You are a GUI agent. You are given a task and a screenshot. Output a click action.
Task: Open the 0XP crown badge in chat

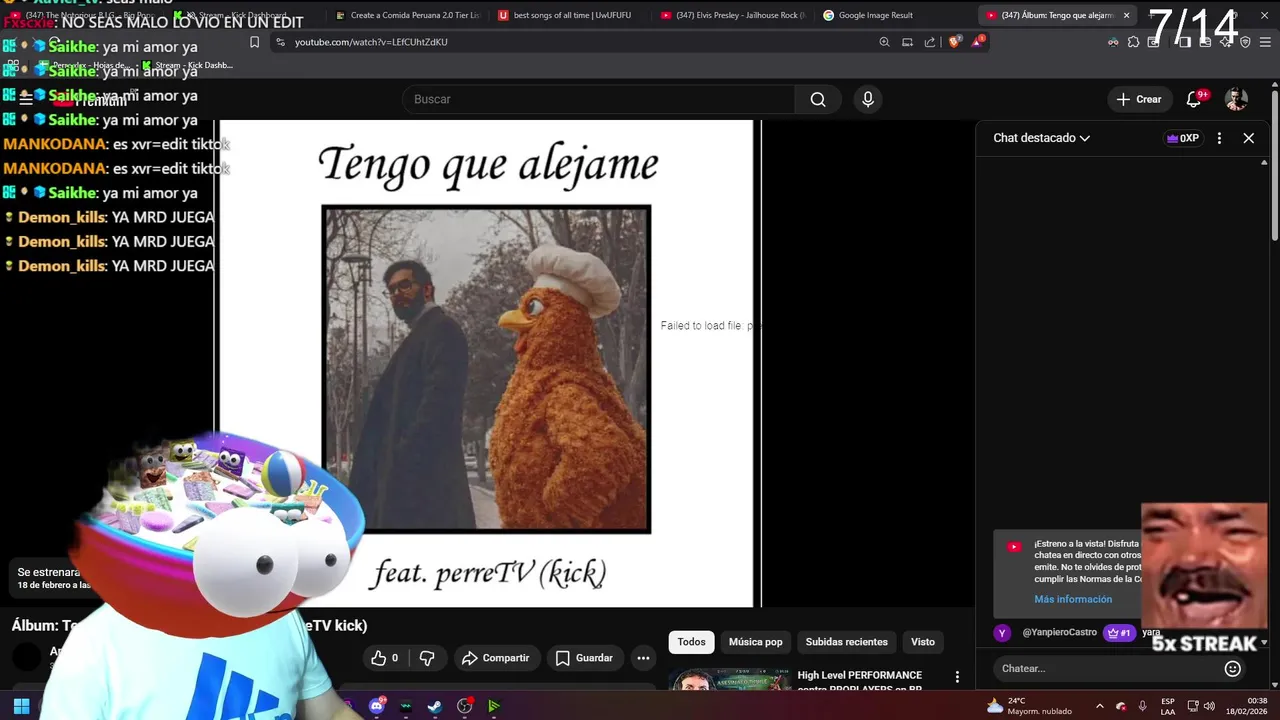click(x=1183, y=138)
